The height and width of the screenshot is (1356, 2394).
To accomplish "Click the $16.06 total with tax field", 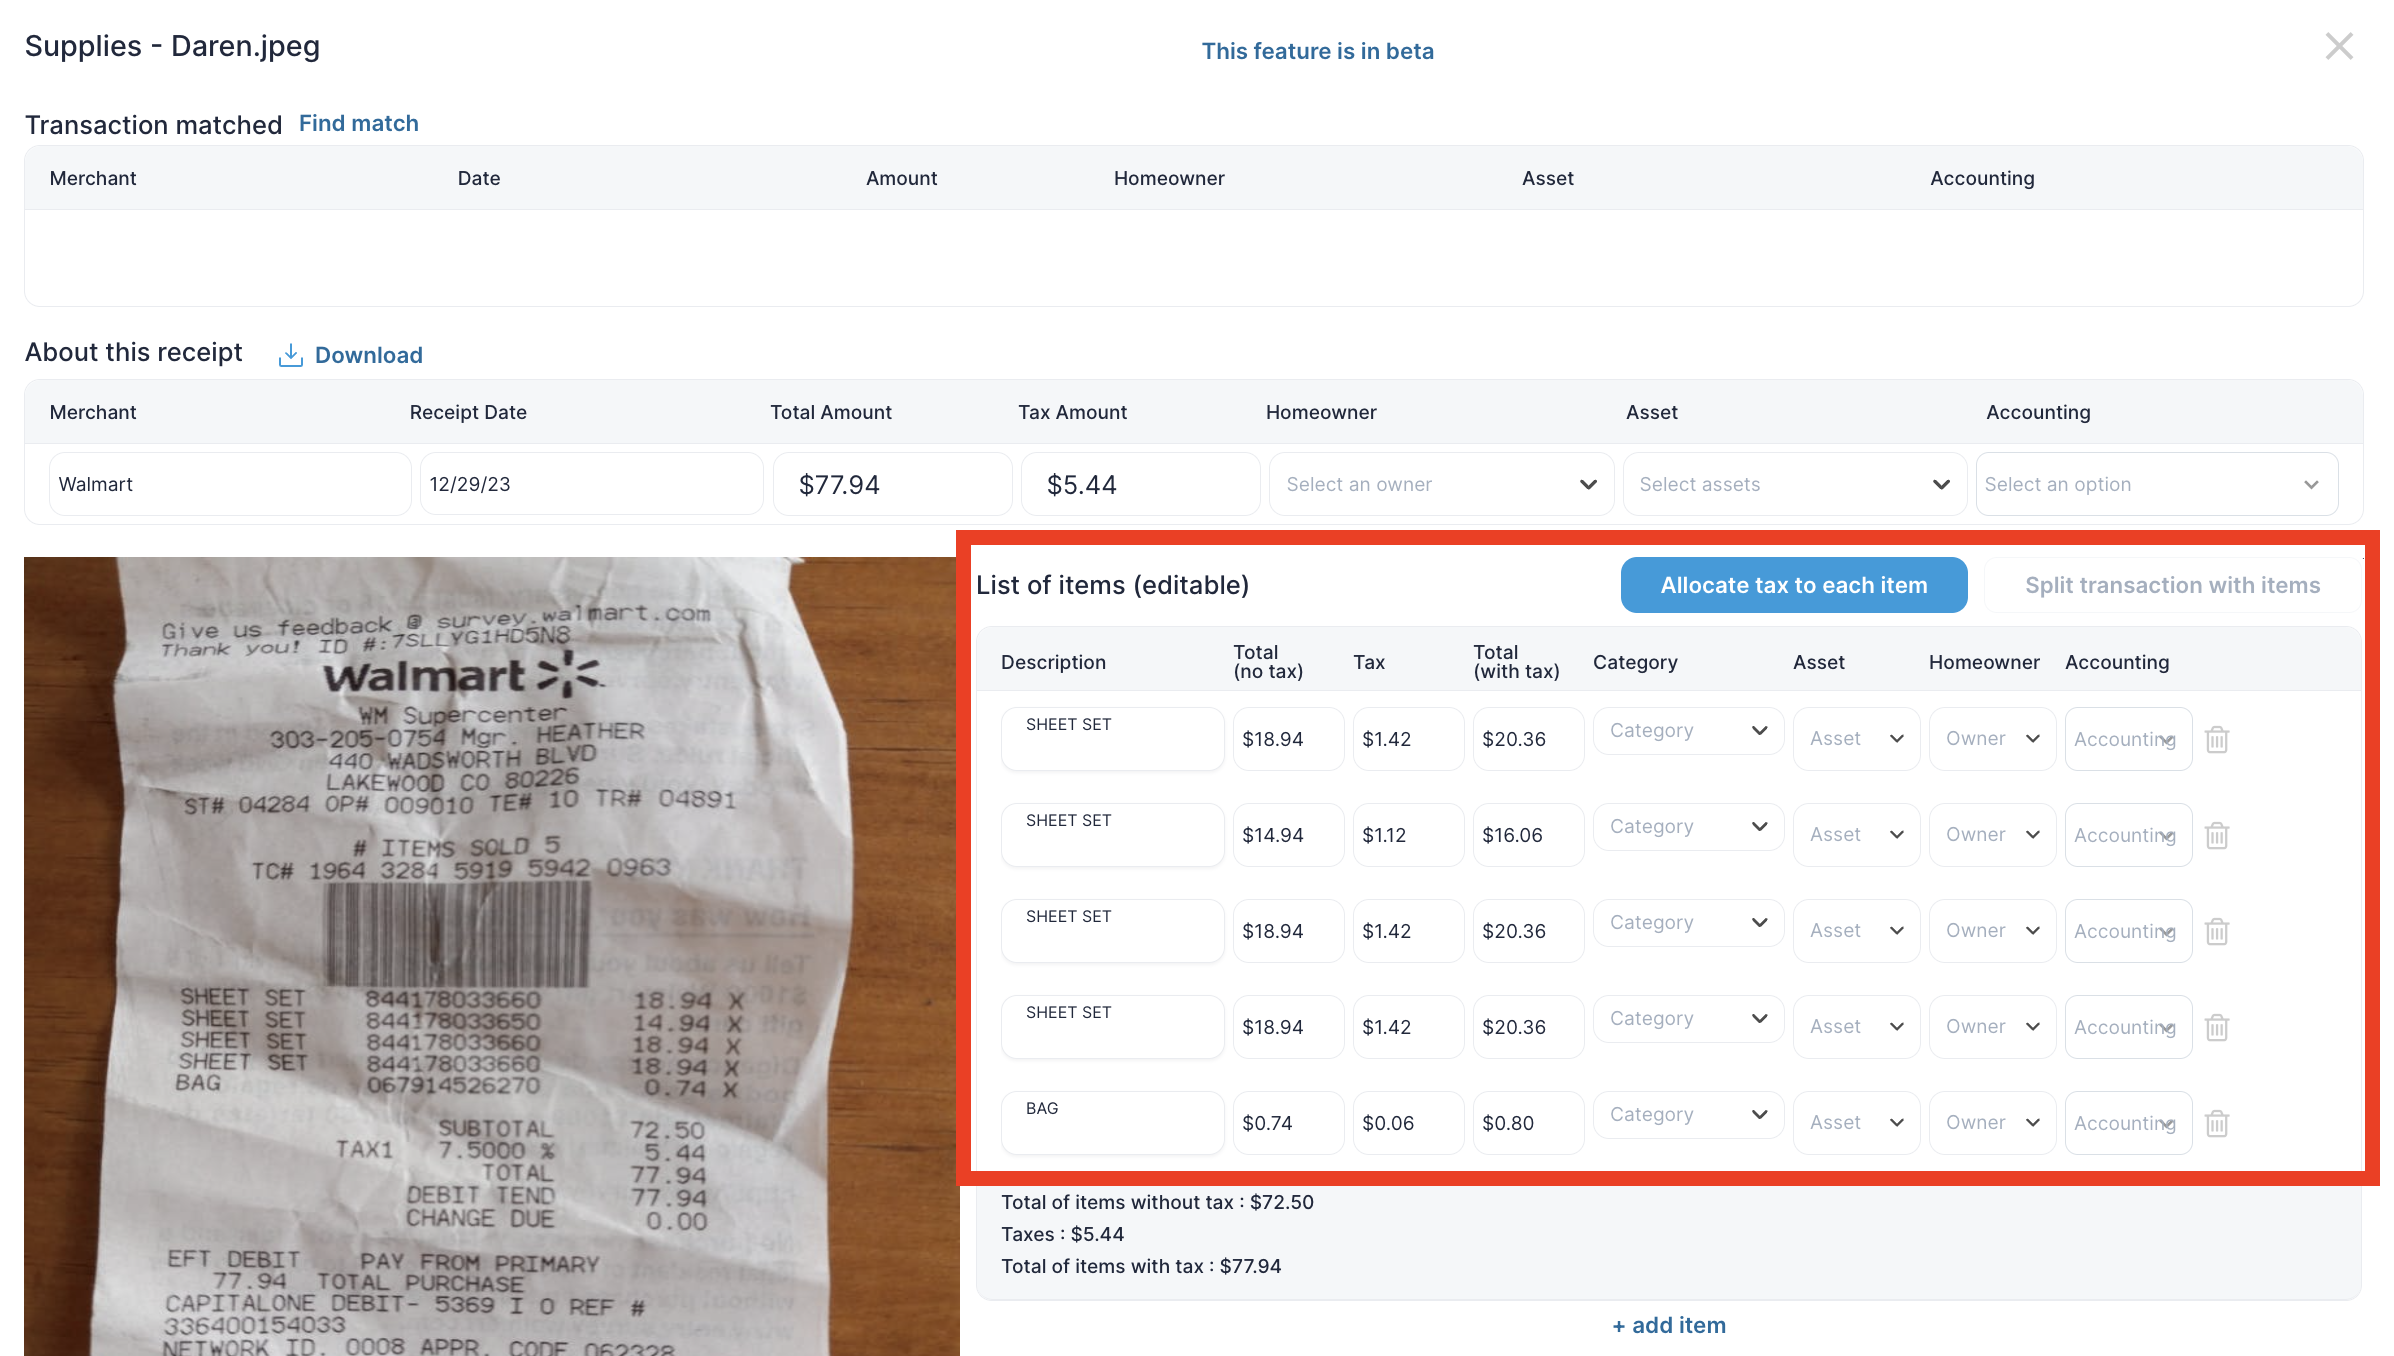I will click(x=1528, y=835).
